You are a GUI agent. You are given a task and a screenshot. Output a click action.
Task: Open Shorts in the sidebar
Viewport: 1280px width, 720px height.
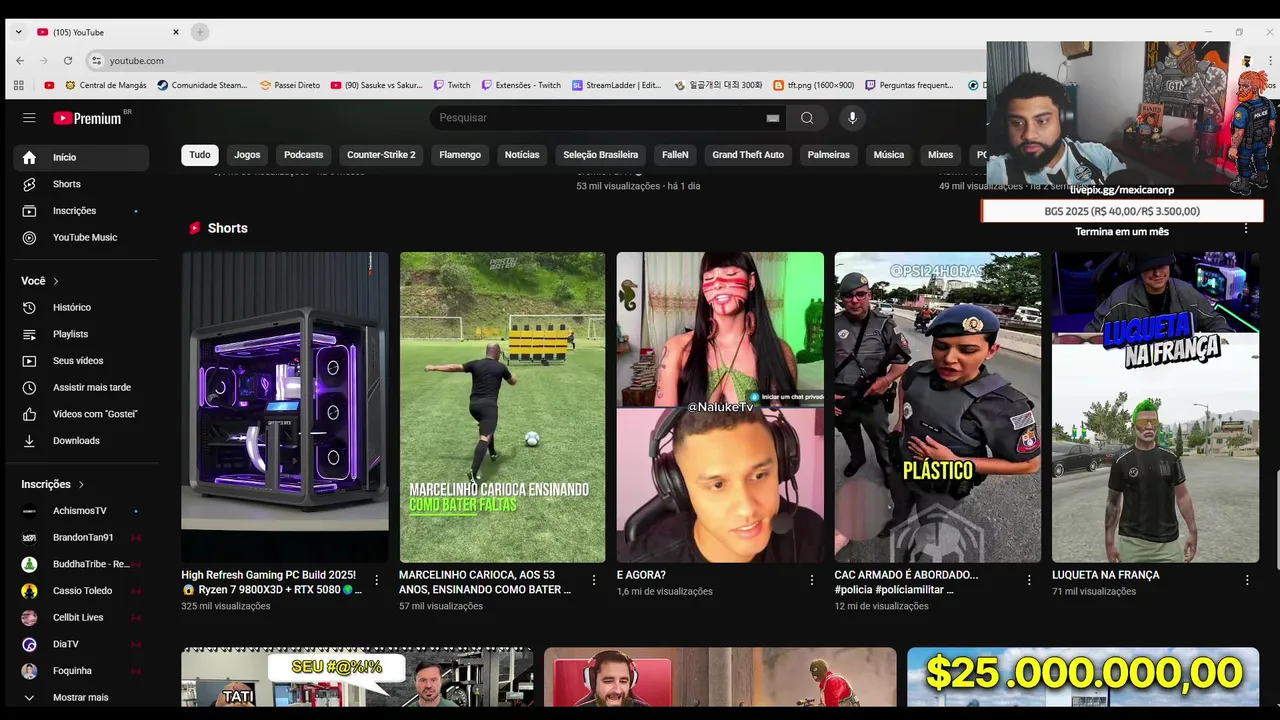(81, 184)
